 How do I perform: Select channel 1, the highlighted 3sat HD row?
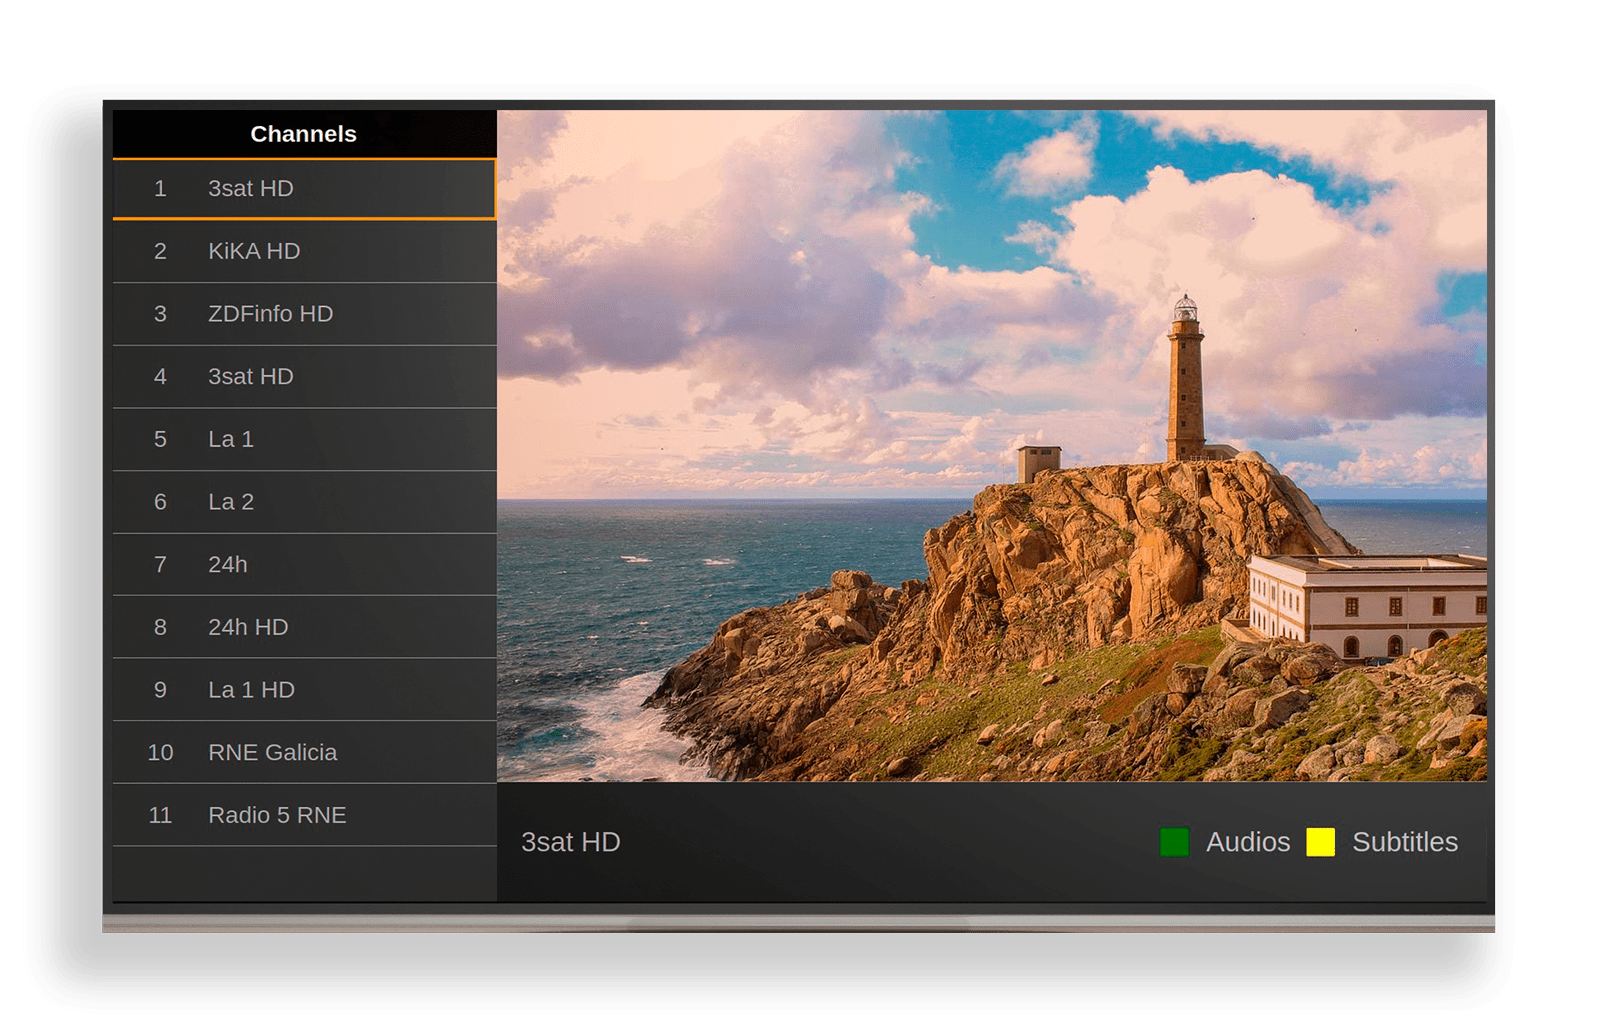click(x=304, y=189)
